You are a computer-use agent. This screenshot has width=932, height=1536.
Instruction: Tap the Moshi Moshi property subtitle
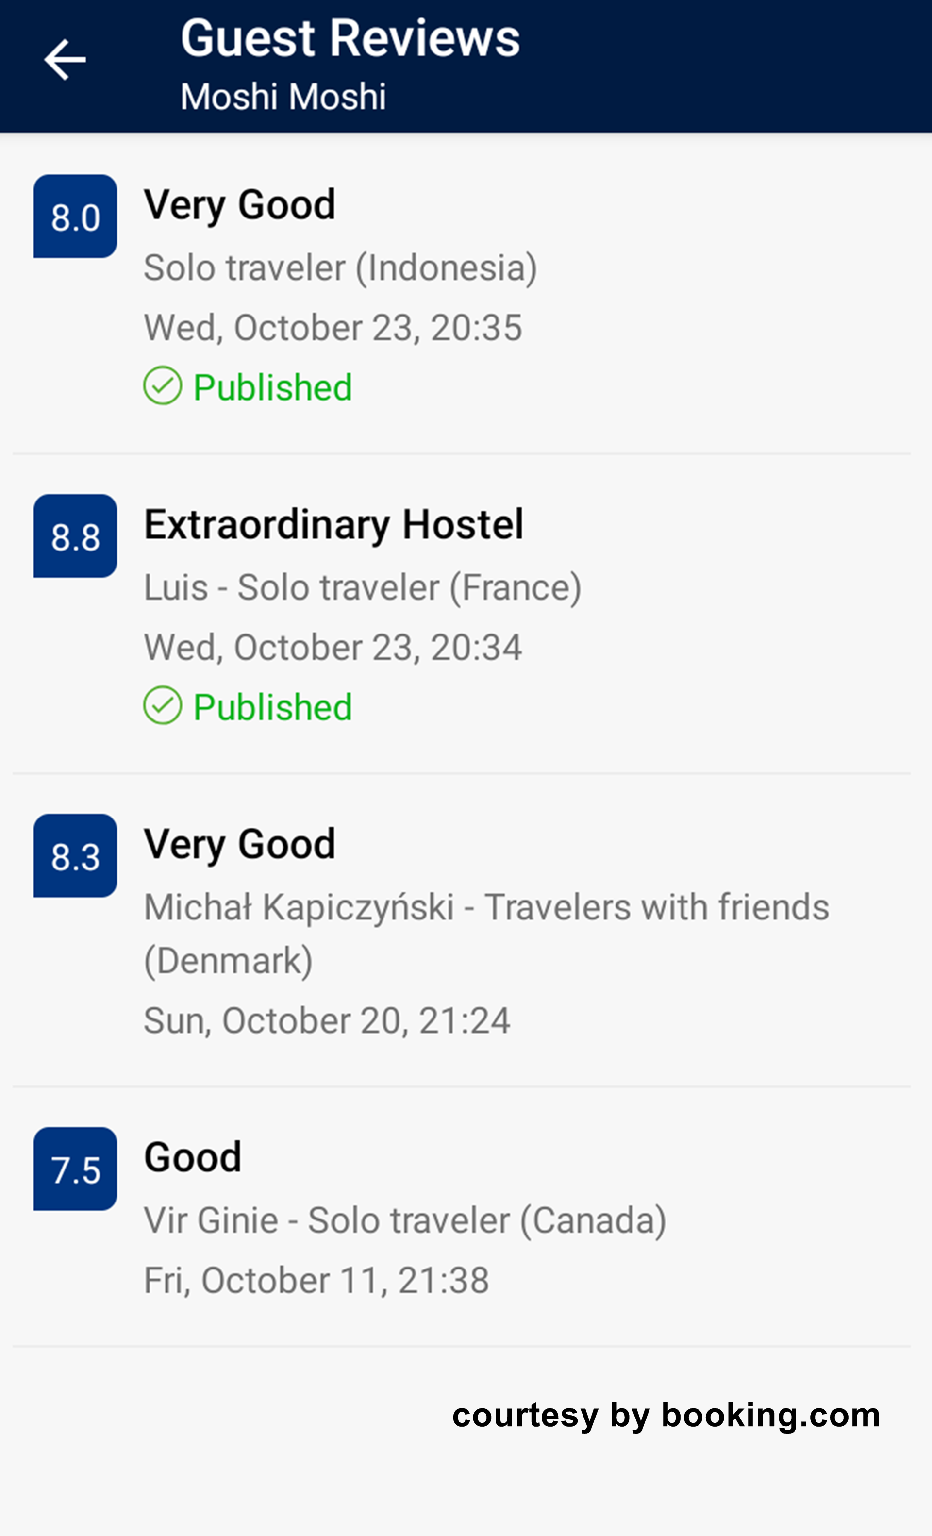click(283, 97)
